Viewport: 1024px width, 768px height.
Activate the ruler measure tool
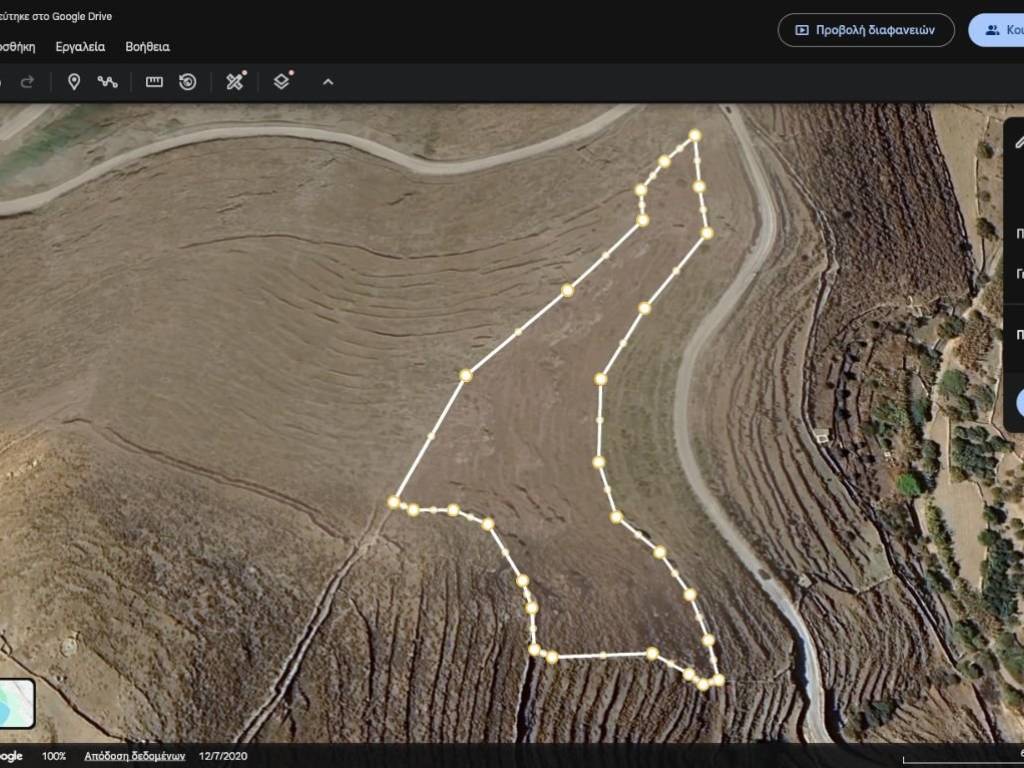click(154, 82)
